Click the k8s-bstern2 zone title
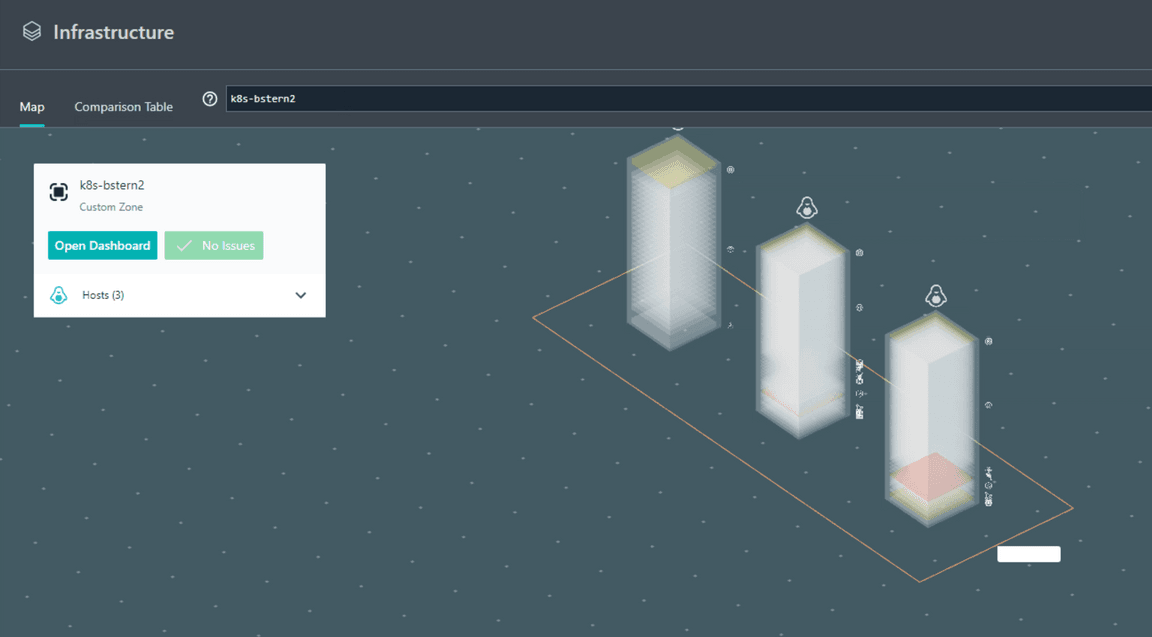 click(112, 185)
